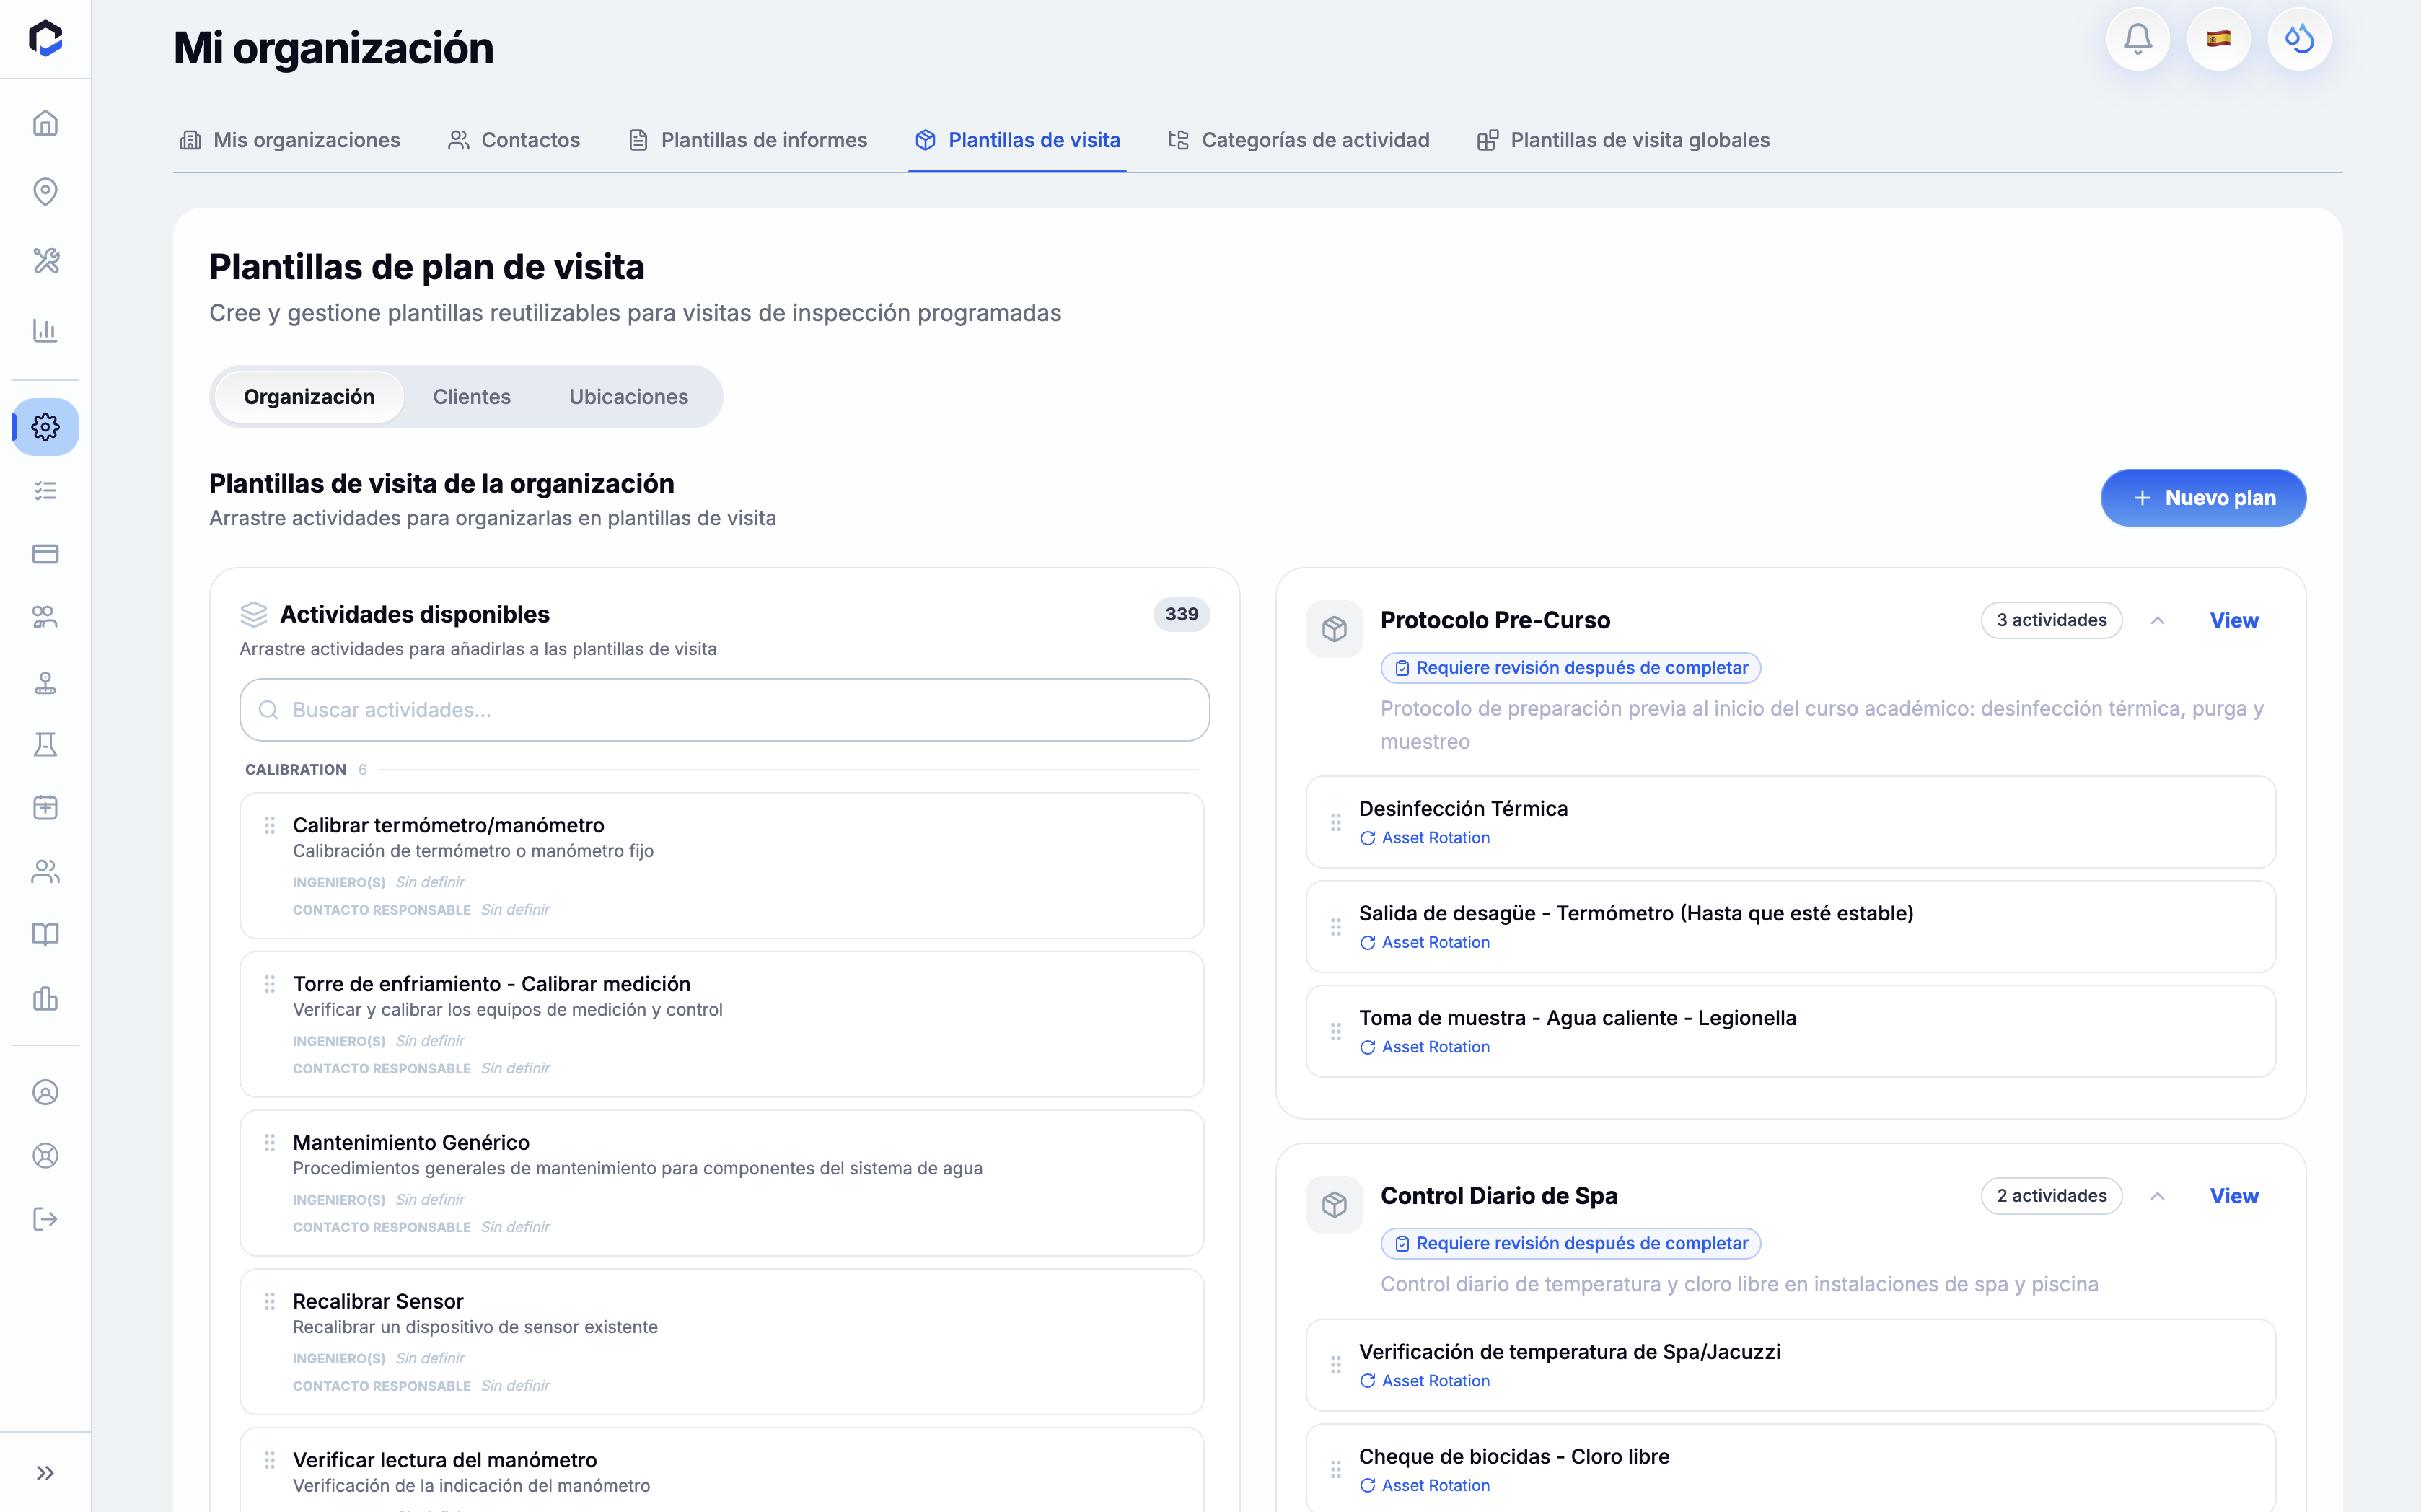The height and width of the screenshot is (1512, 2421).
Task: Select Salida de desagüe - Termómetro activity
Action: point(1791,927)
